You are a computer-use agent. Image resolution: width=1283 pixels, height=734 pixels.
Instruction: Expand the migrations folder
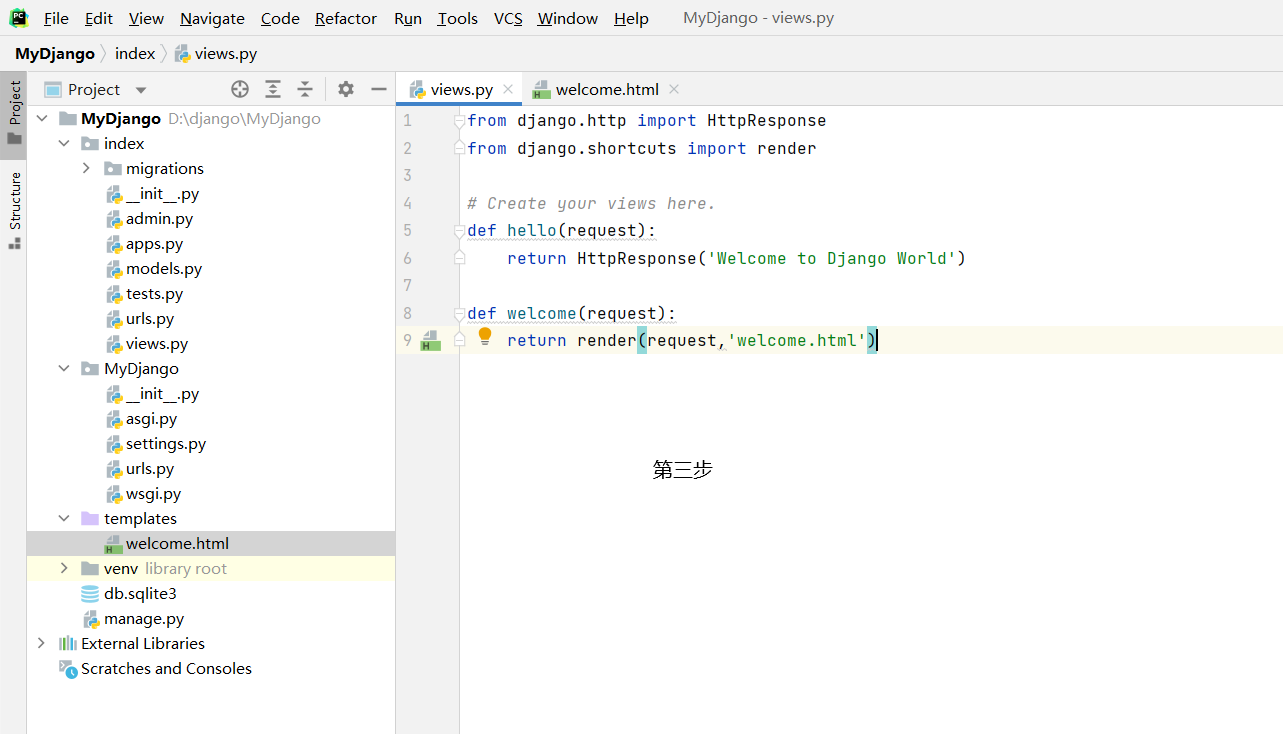[86, 168]
